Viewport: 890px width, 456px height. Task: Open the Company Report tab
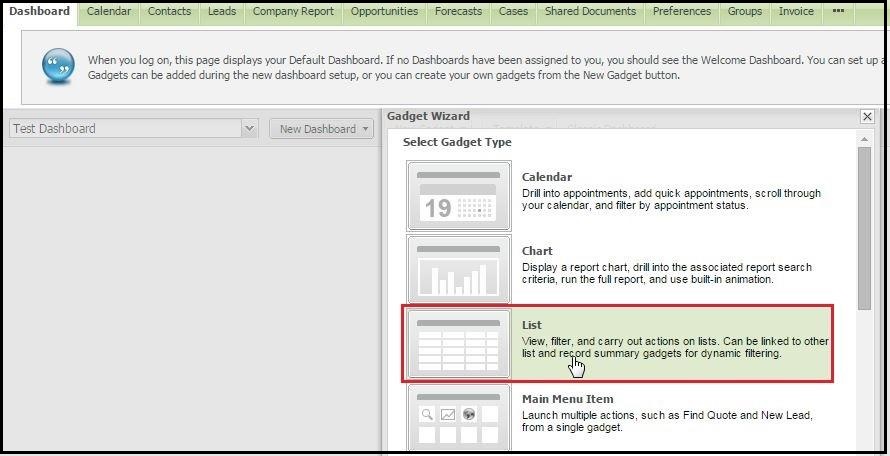294,12
